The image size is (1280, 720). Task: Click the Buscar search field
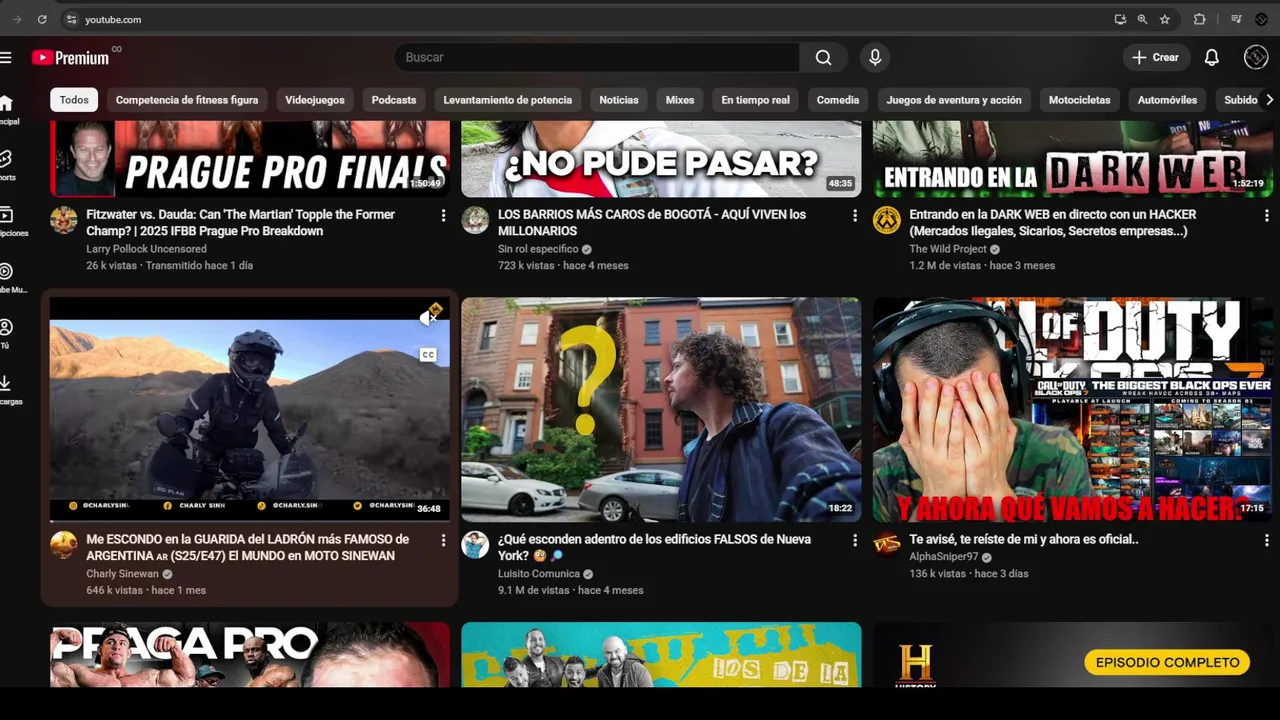[597, 57]
